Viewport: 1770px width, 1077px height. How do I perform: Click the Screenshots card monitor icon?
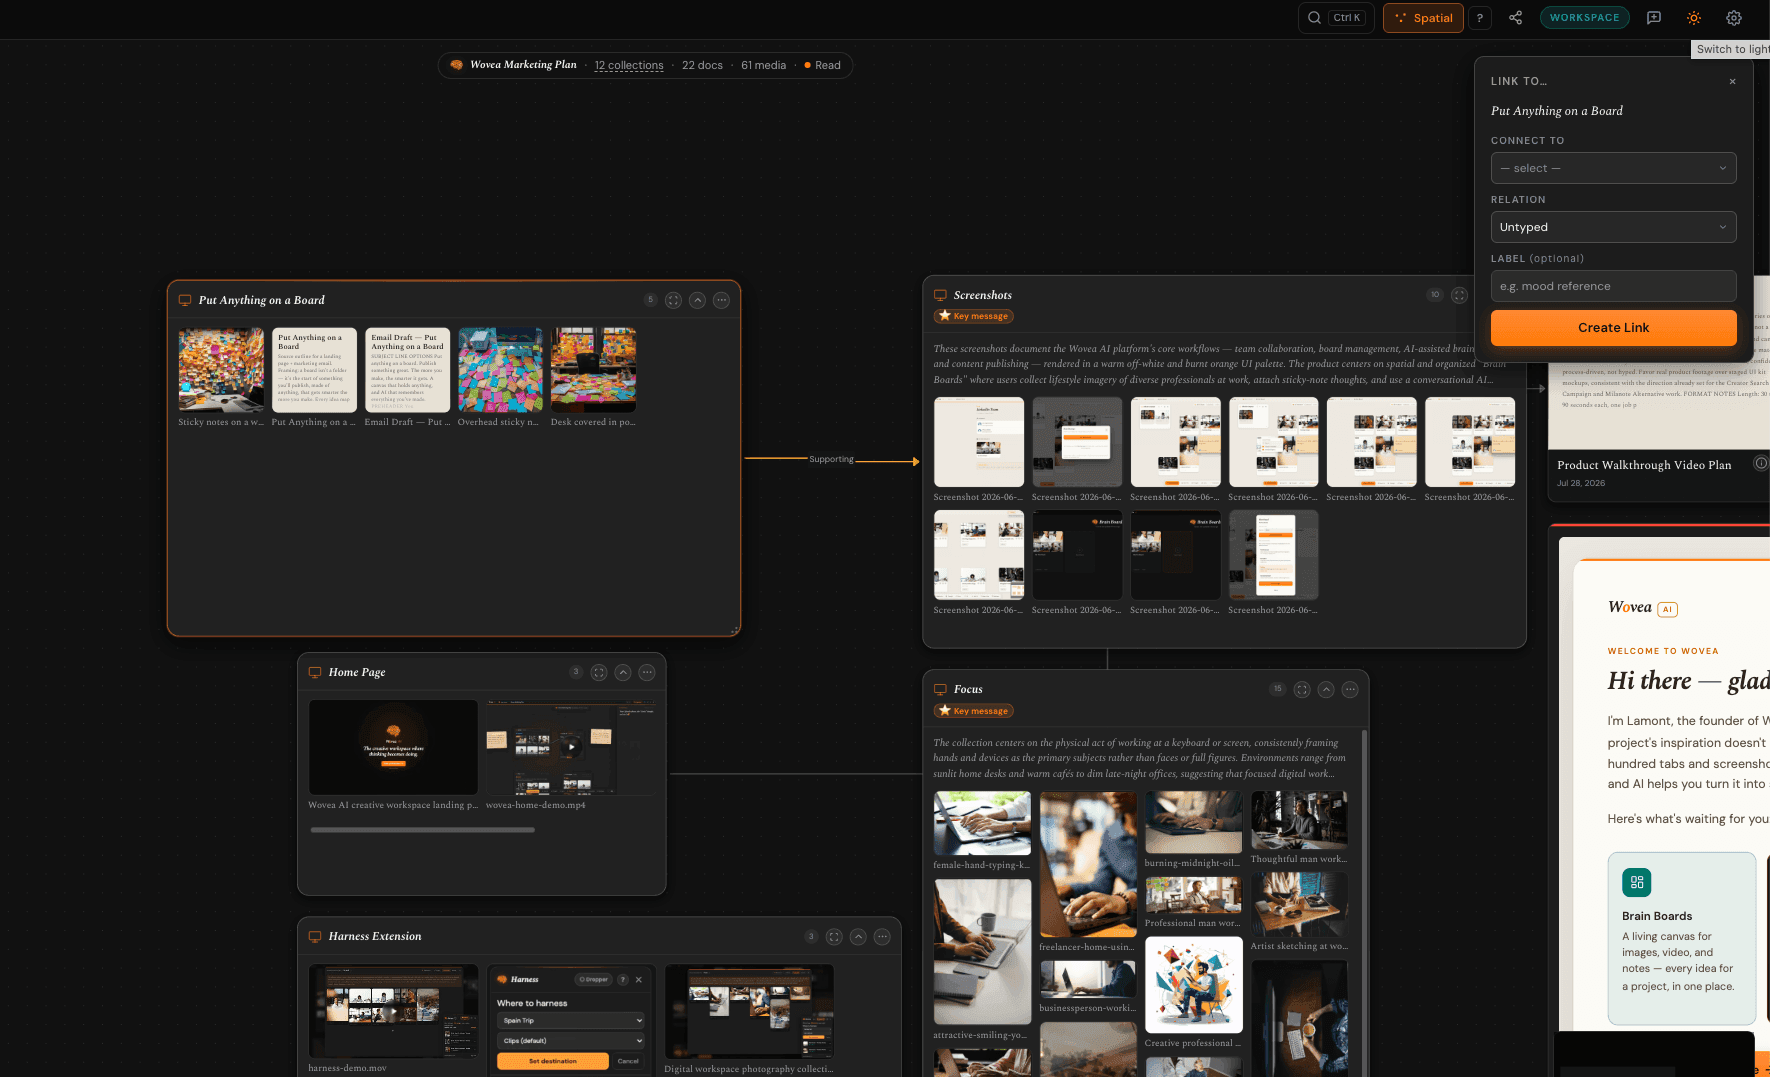[x=940, y=295]
